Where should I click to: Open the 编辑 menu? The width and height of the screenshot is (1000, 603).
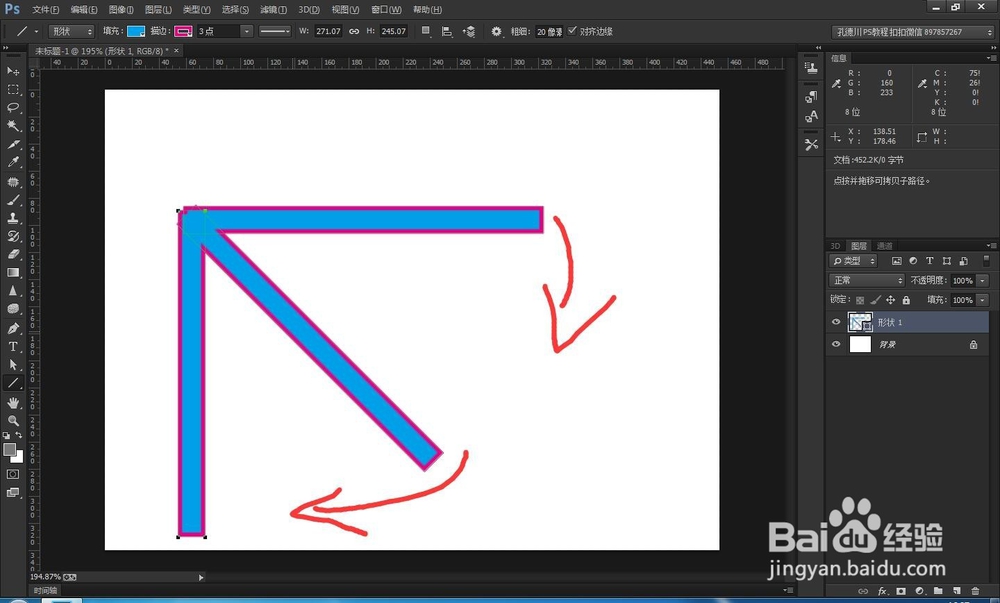coord(84,10)
